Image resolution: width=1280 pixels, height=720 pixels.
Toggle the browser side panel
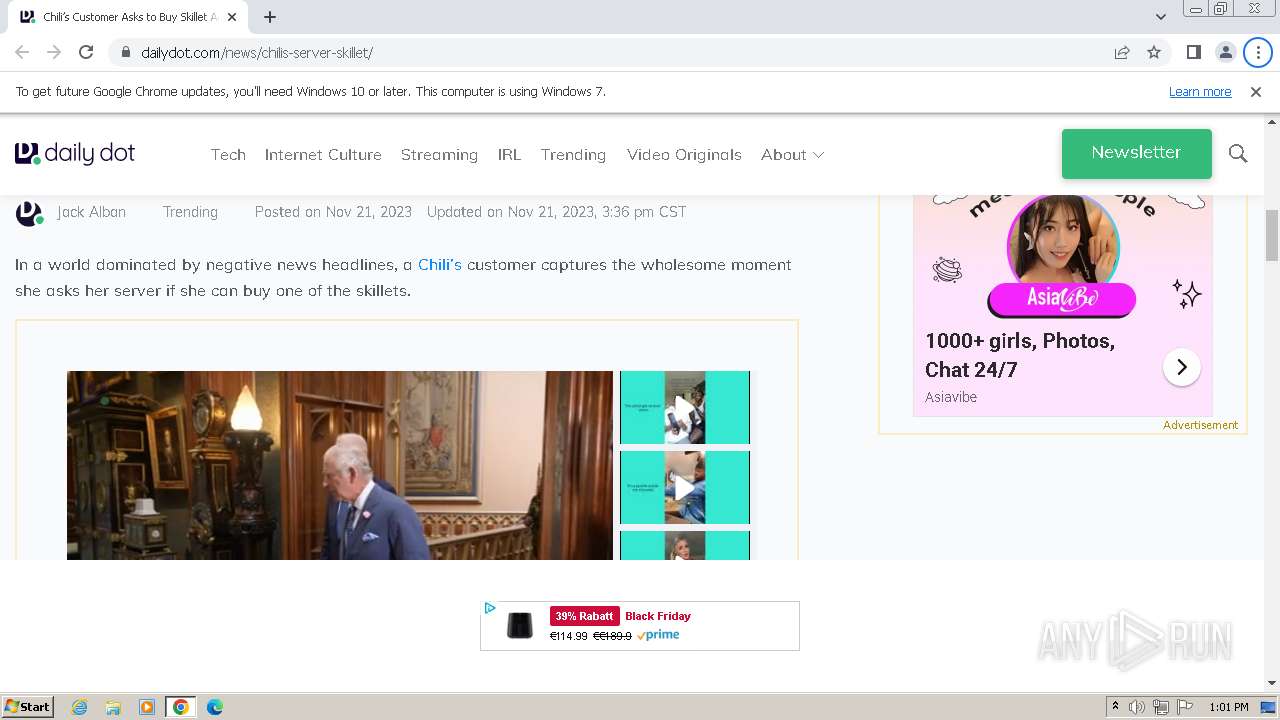(1193, 52)
